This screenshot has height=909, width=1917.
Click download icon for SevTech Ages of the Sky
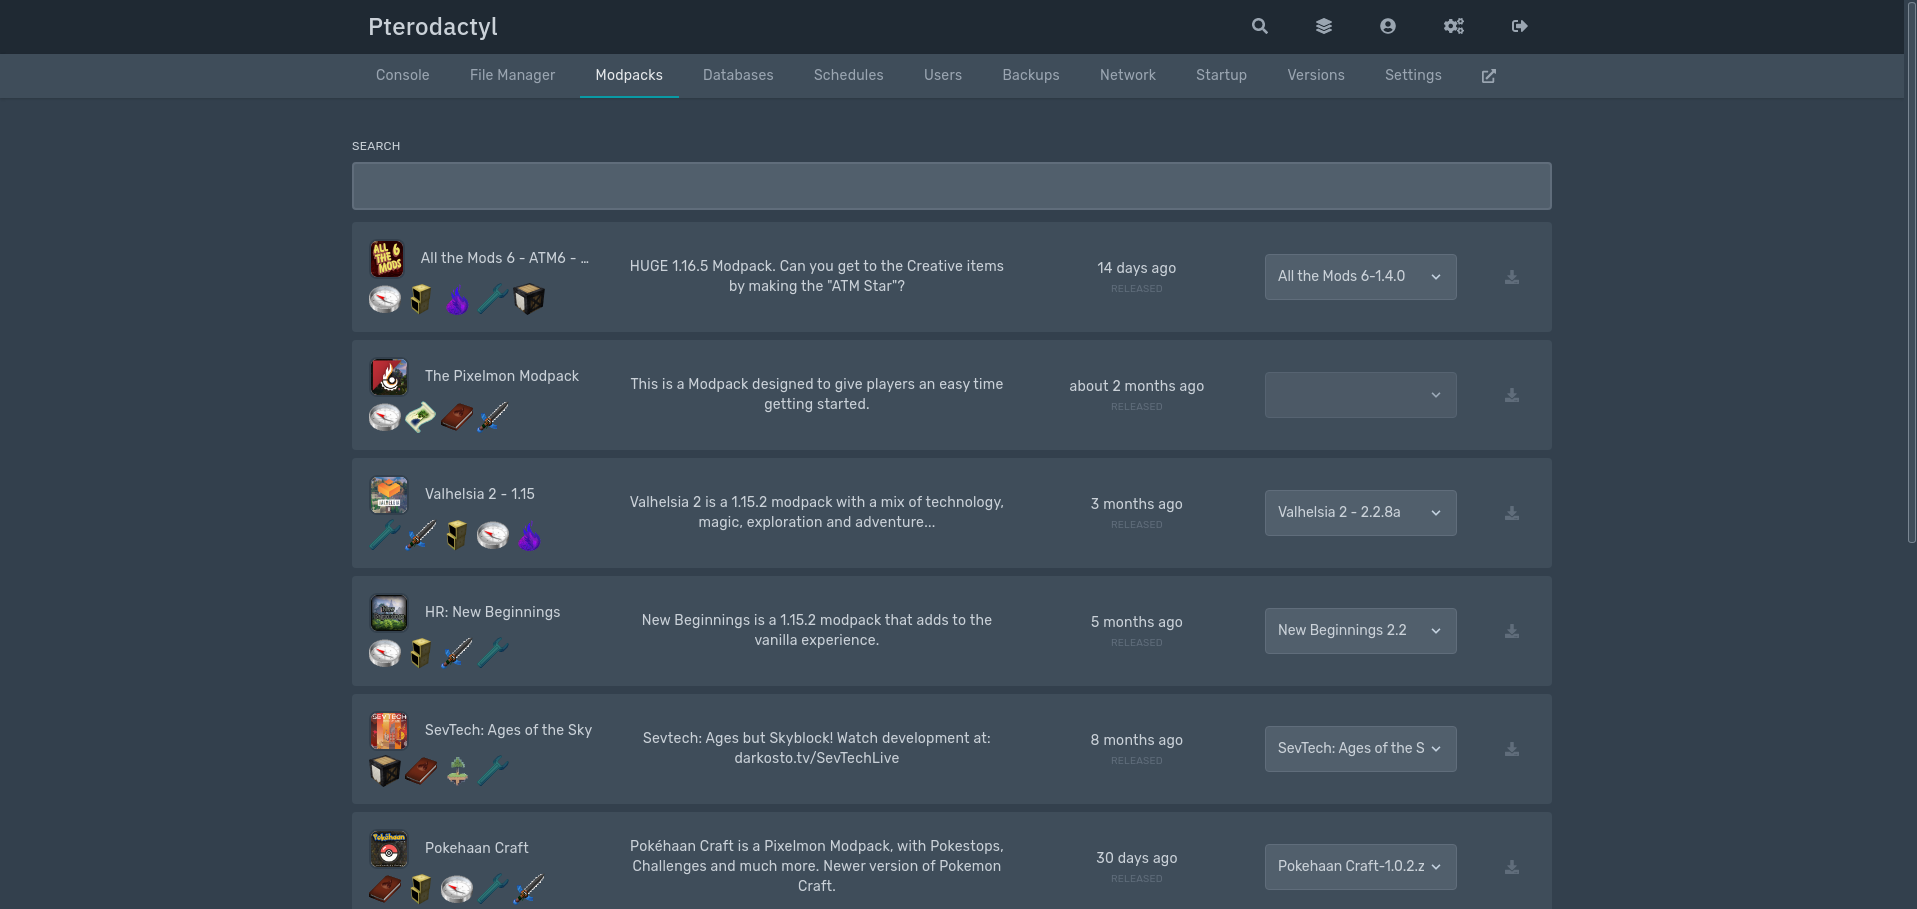1511,750
